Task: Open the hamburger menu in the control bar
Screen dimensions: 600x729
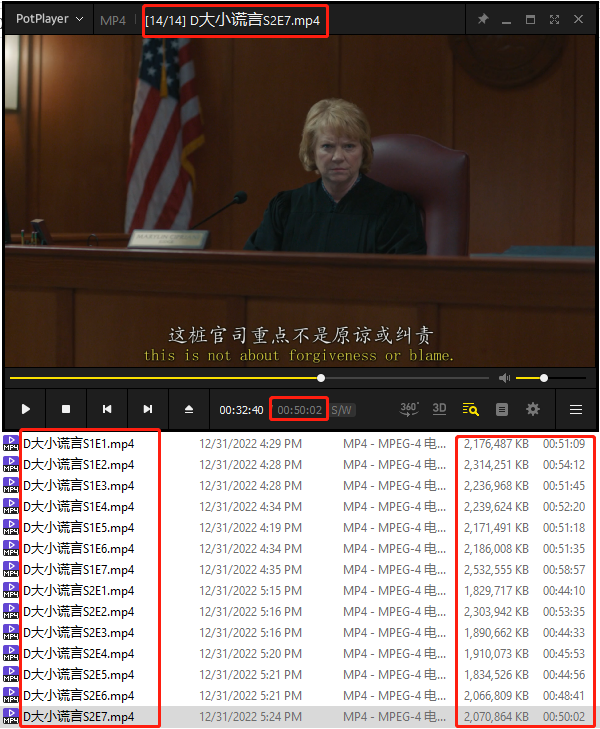Action: 576,409
